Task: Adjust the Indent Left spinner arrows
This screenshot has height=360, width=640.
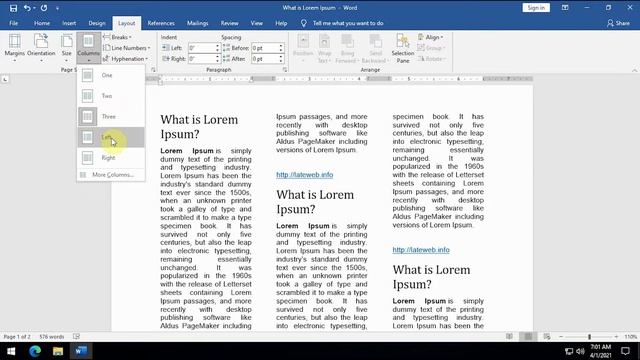Action: [218, 48]
